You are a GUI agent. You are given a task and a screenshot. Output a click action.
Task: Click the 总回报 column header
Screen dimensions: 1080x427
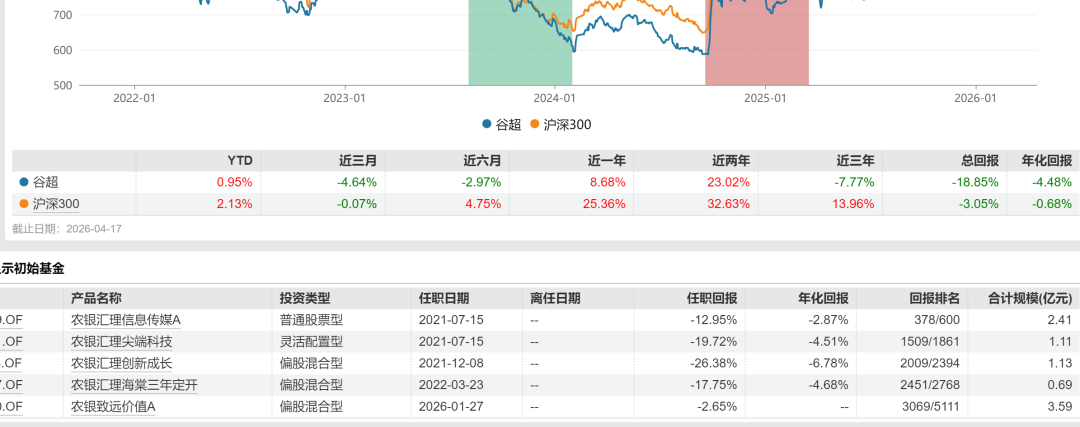coord(979,160)
